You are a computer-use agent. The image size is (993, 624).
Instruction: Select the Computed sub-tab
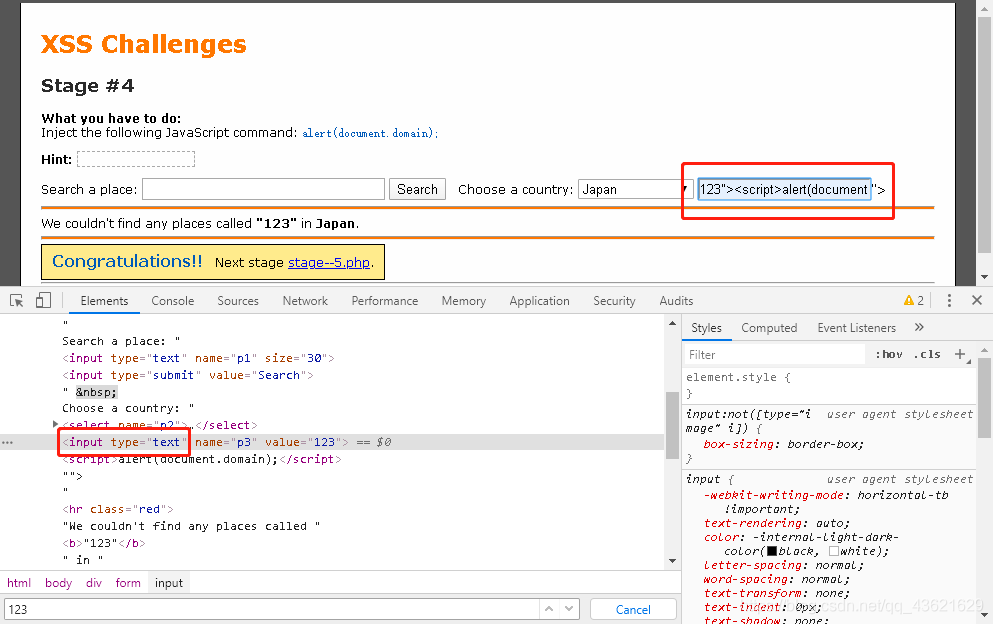pyautogui.click(x=769, y=328)
